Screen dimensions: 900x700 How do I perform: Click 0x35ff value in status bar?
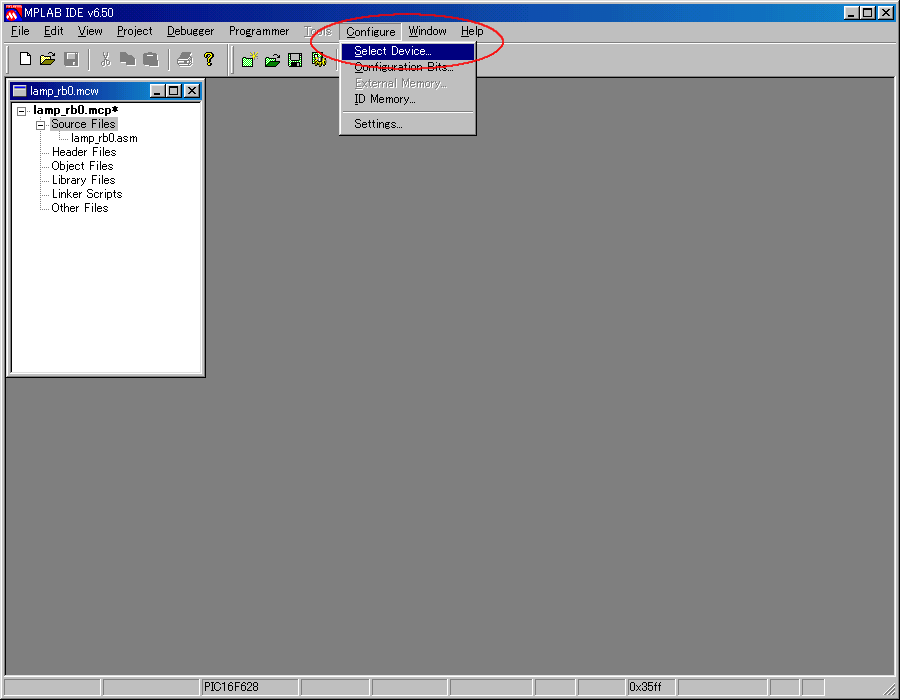click(x=645, y=687)
